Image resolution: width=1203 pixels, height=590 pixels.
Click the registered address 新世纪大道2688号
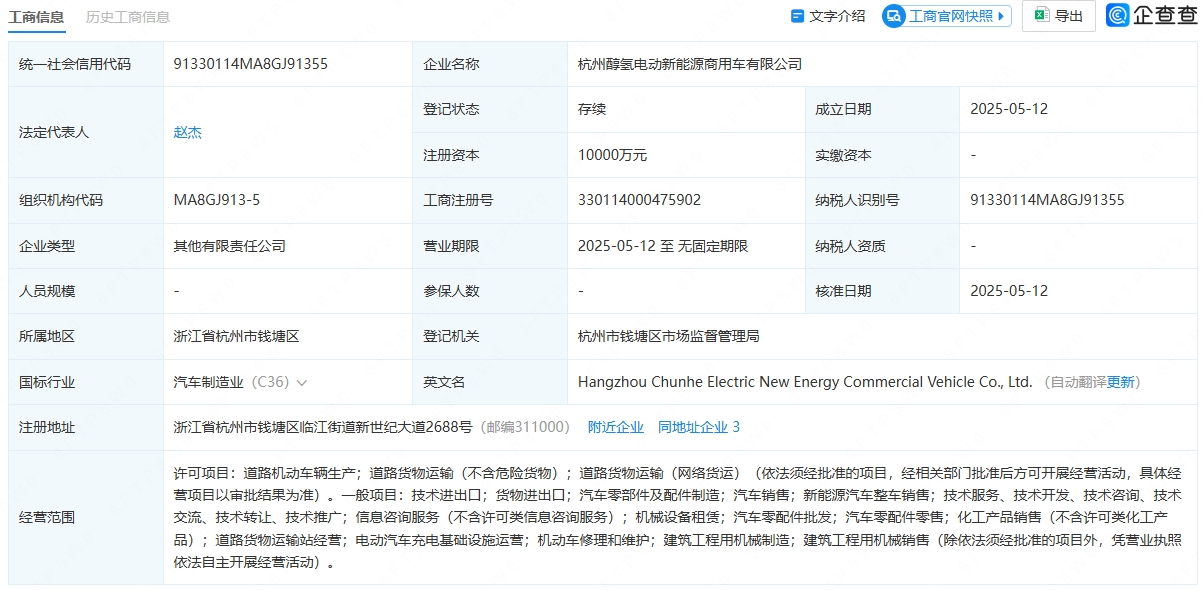323,427
